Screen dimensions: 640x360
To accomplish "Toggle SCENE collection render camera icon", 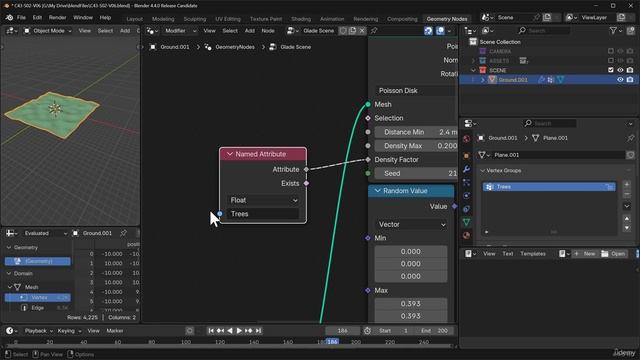I will pyautogui.click(x=630, y=70).
